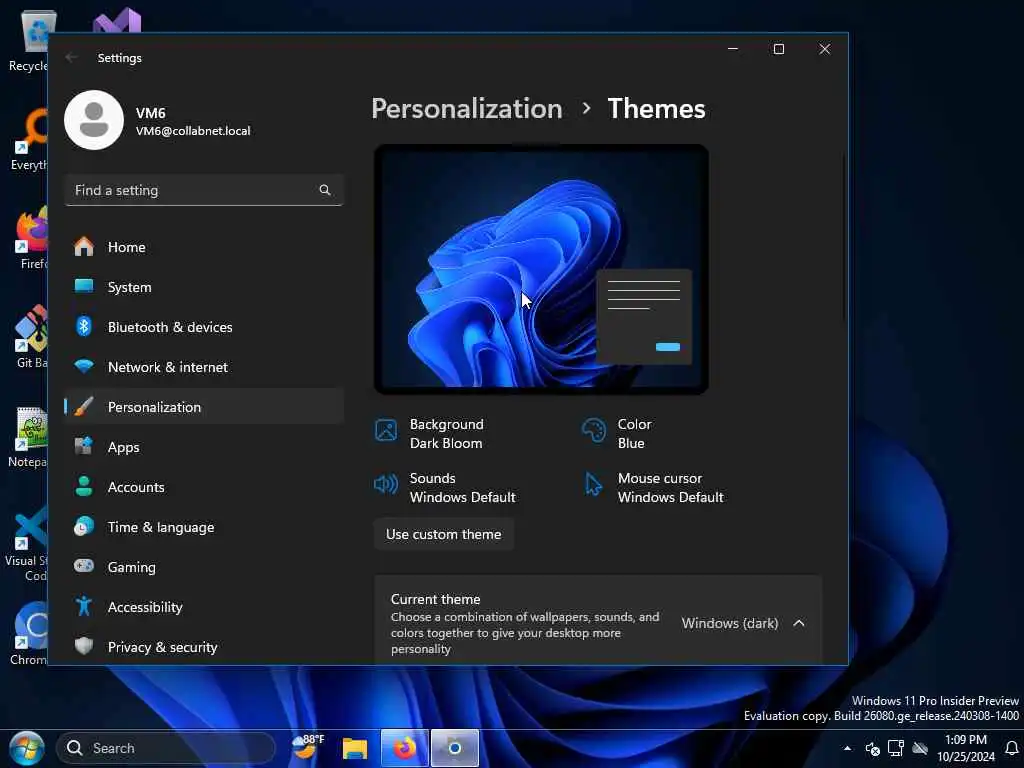Screen dimensions: 1024x768
Task: Click the Settings window scrollbar
Action: point(843,236)
